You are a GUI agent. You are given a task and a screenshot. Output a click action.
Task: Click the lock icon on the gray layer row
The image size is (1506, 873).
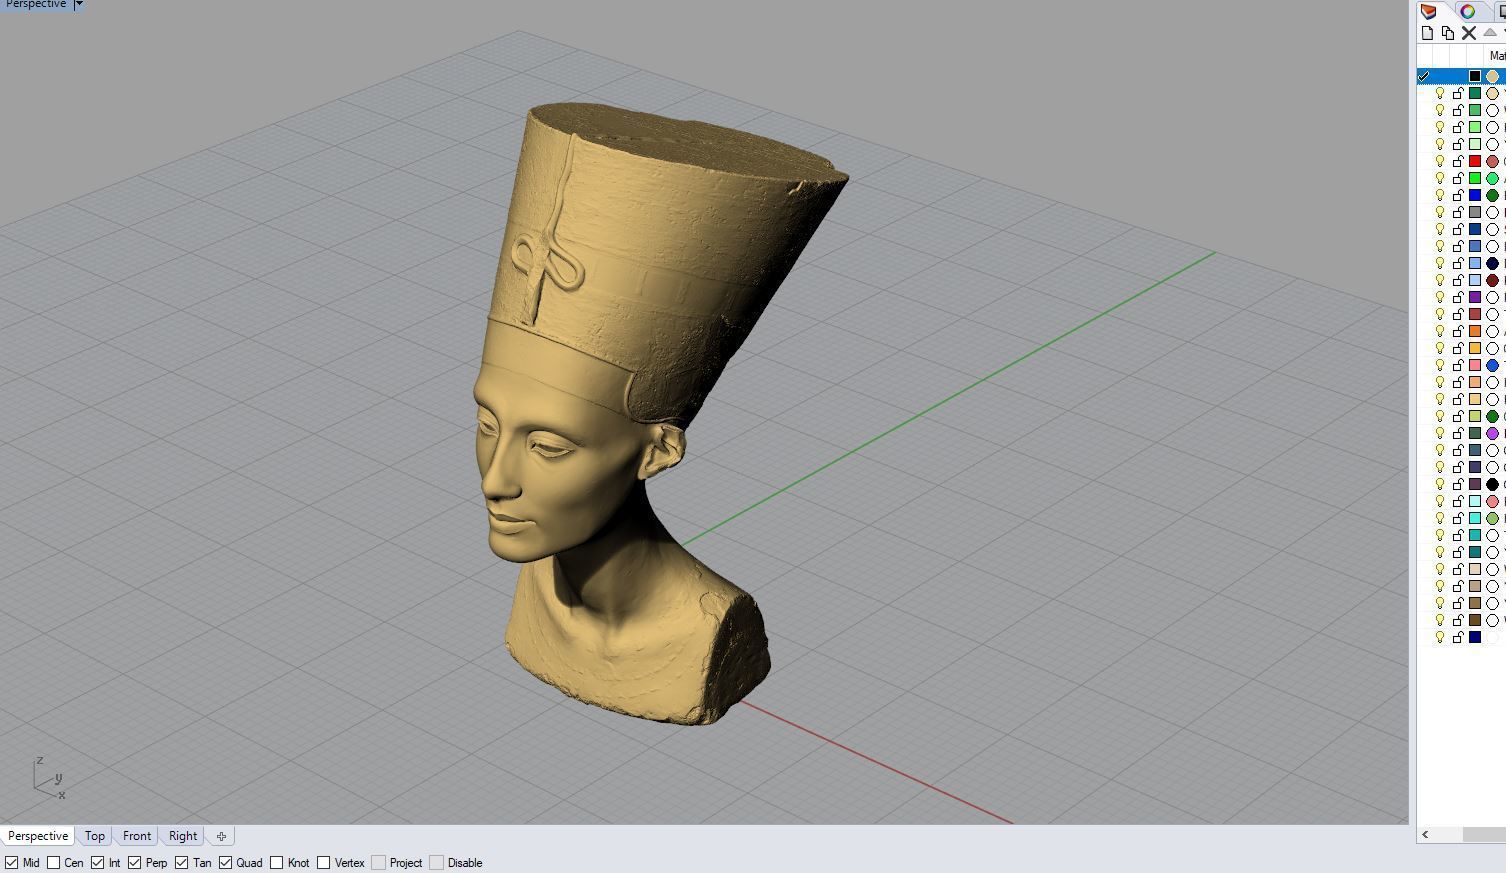pos(1458,212)
